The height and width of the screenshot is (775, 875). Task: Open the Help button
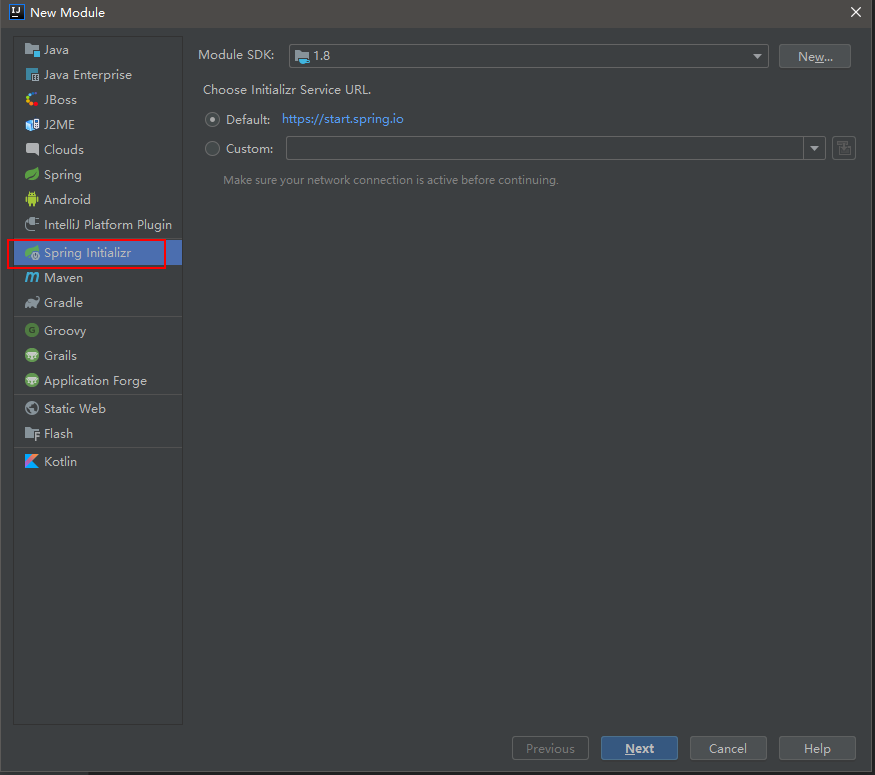pos(817,748)
